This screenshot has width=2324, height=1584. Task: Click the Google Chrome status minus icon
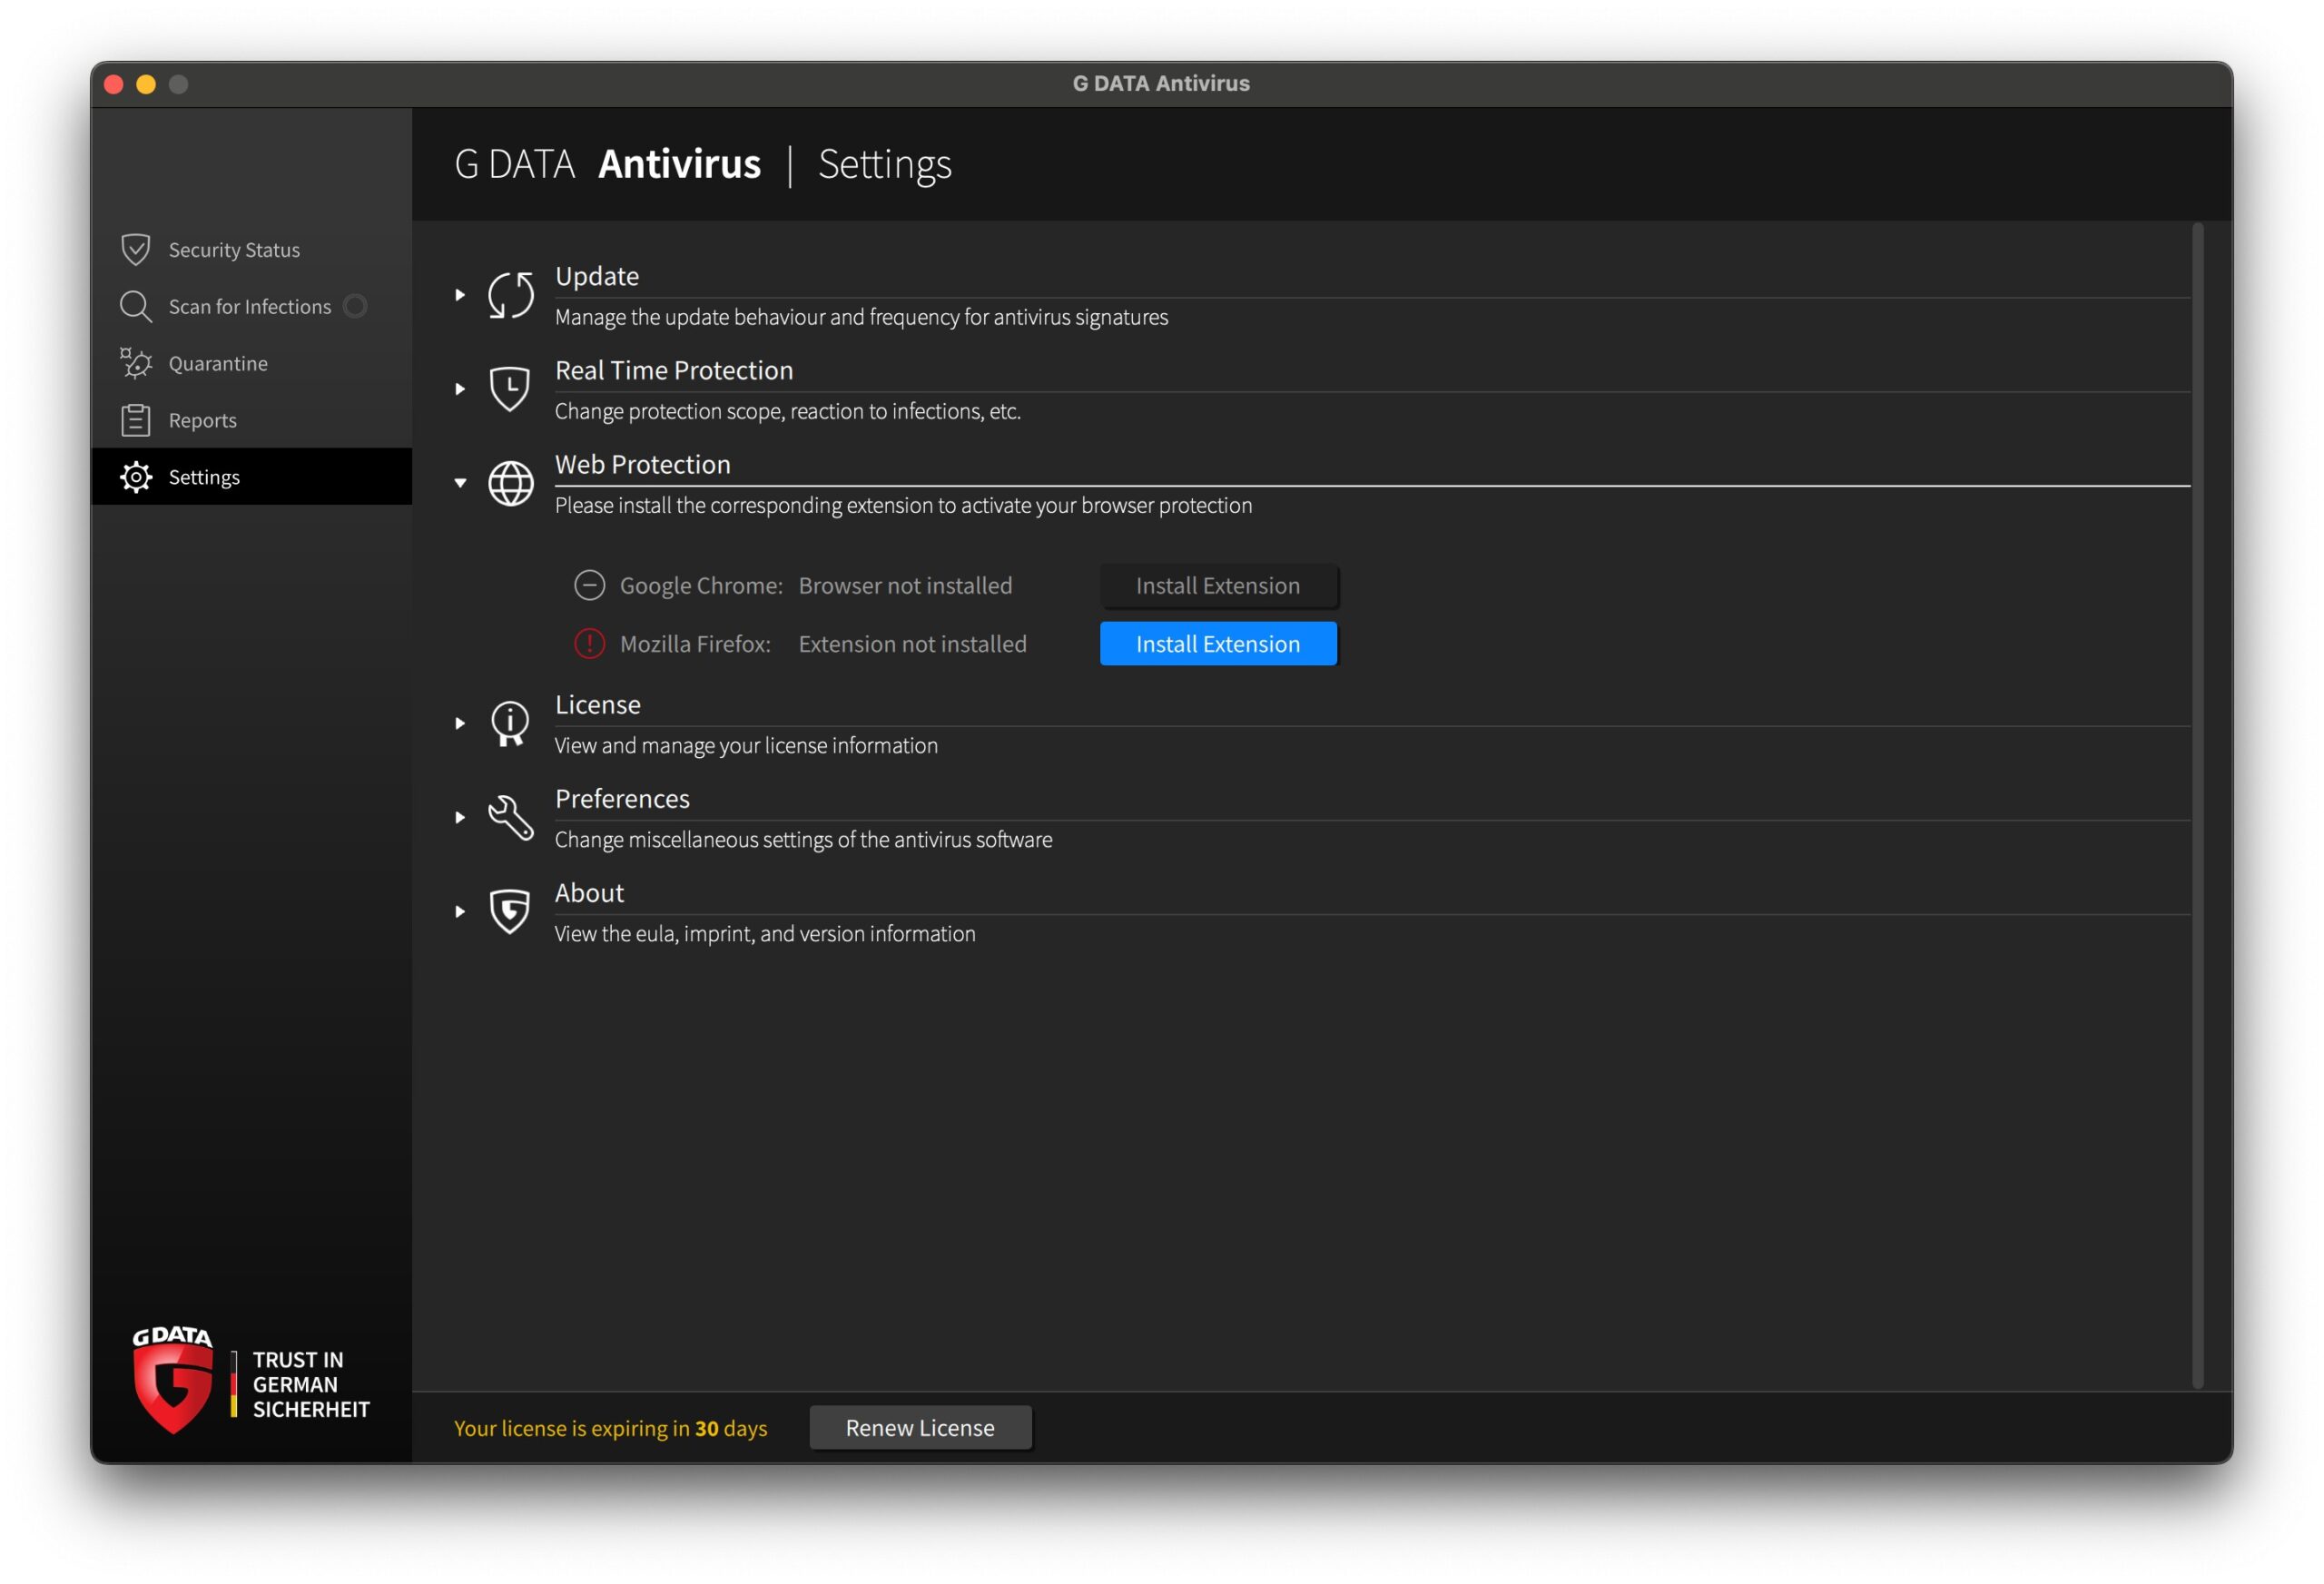pyautogui.click(x=589, y=585)
